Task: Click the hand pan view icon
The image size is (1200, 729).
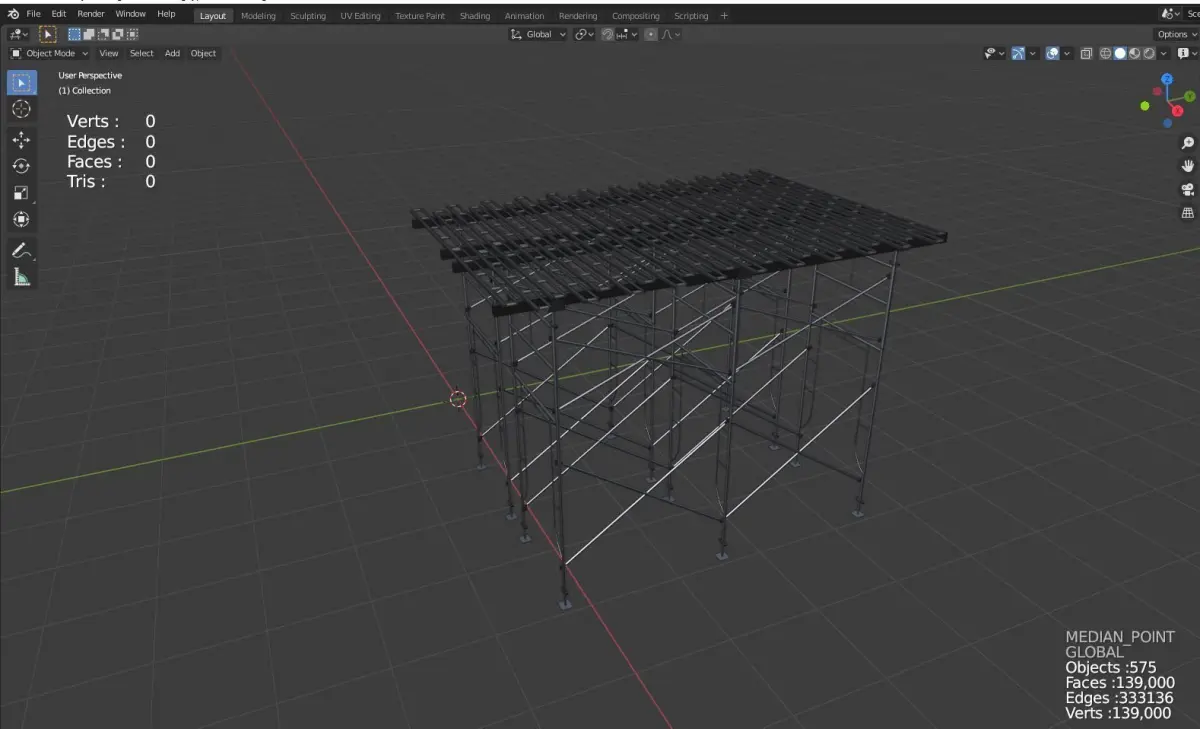Action: pos(1188,166)
